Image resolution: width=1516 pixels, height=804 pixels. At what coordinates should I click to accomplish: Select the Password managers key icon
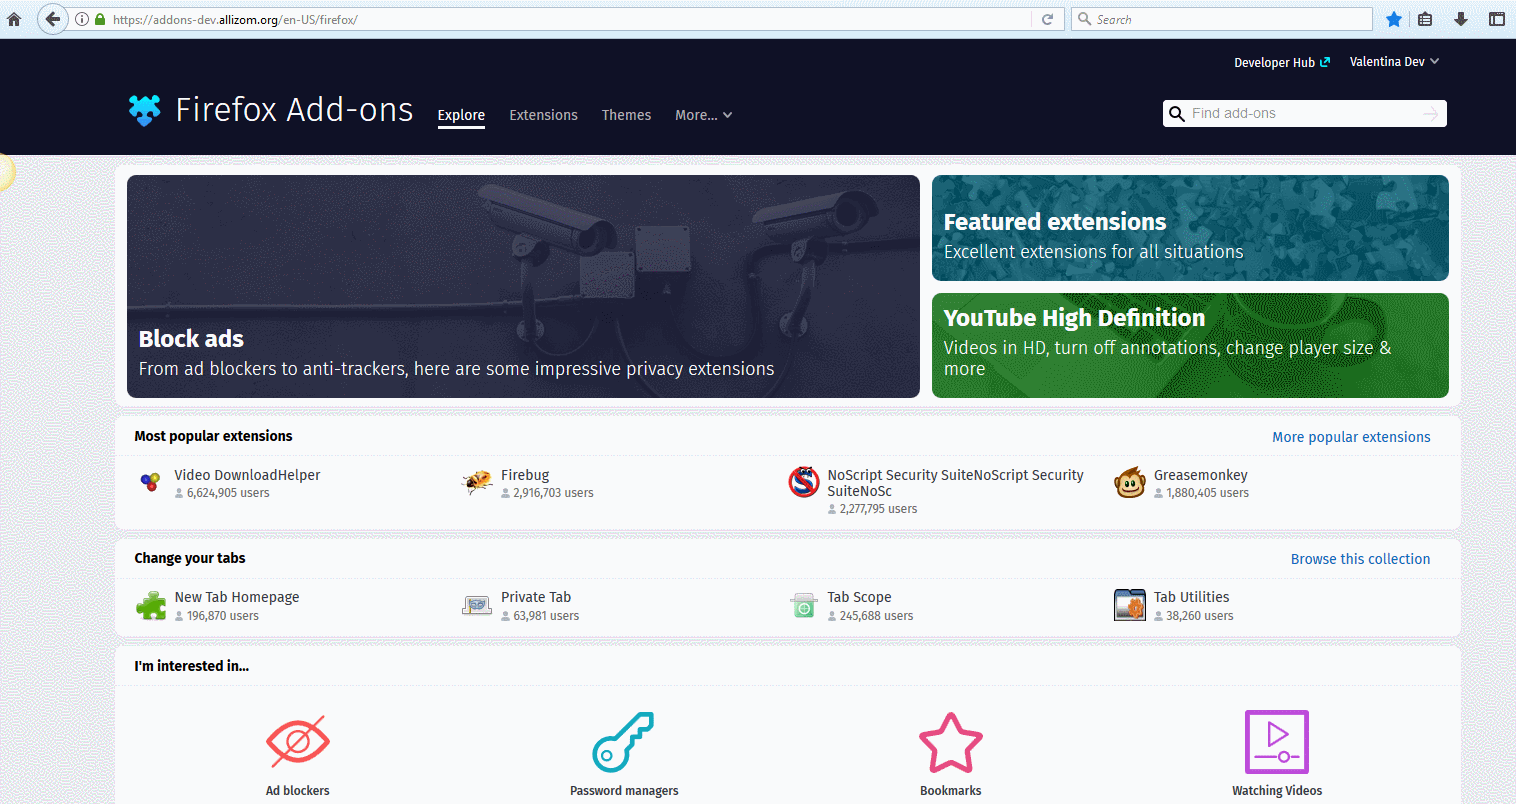pyautogui.click(x=624, y=742)
